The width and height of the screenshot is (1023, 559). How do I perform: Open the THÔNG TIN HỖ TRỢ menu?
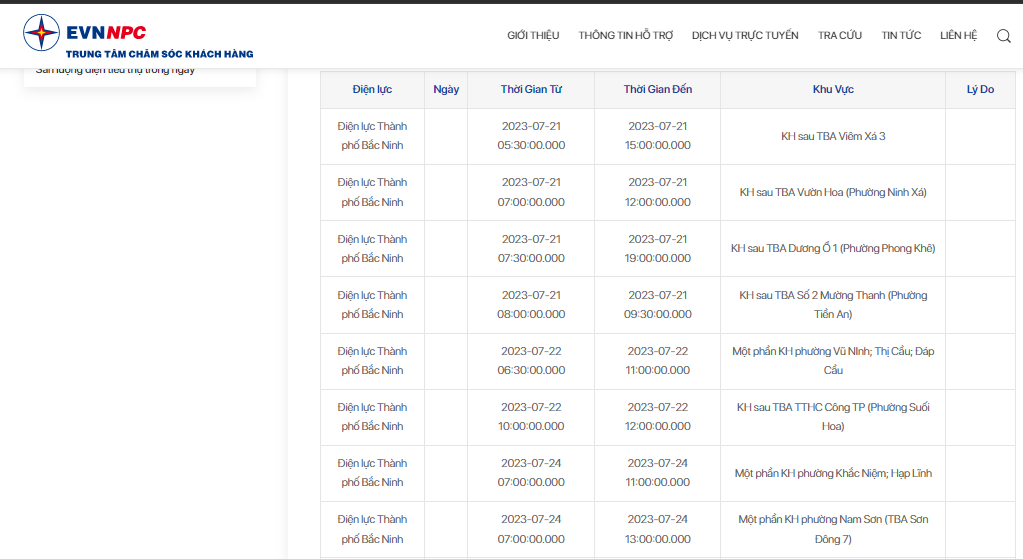[x=625, y=35]
